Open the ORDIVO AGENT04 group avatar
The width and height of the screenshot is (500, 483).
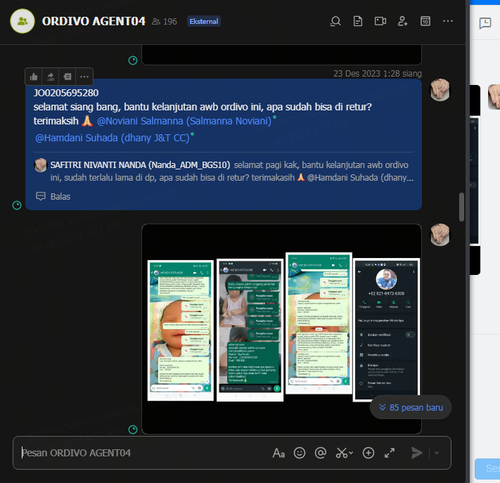(22, 21)
